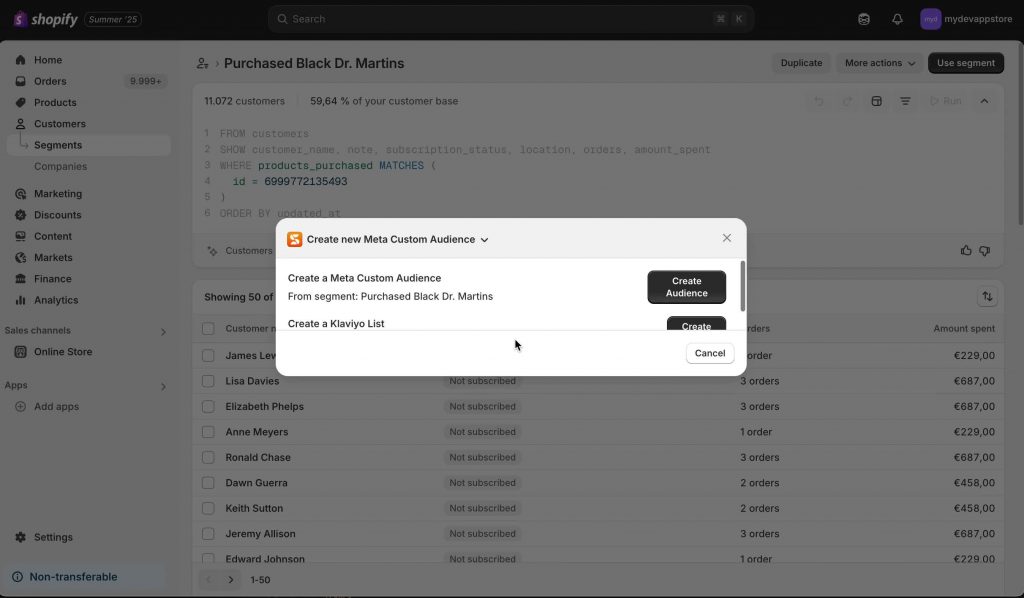Click the Online Store icon
Image resolution: width=1024 pixels, height=598 pixels.
20,352
